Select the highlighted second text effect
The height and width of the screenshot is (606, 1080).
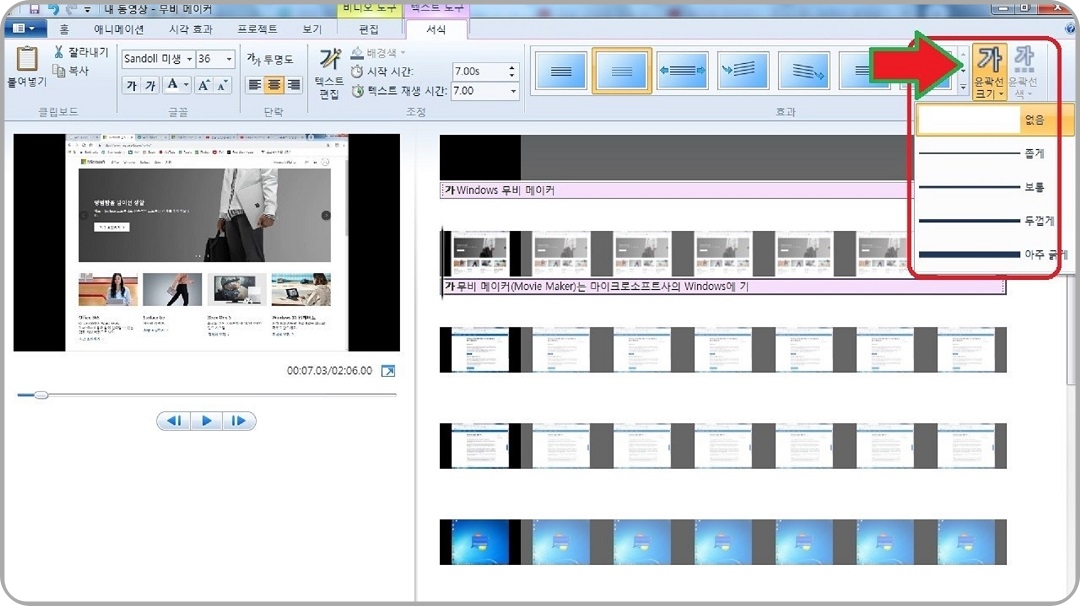tap(621, 70)
